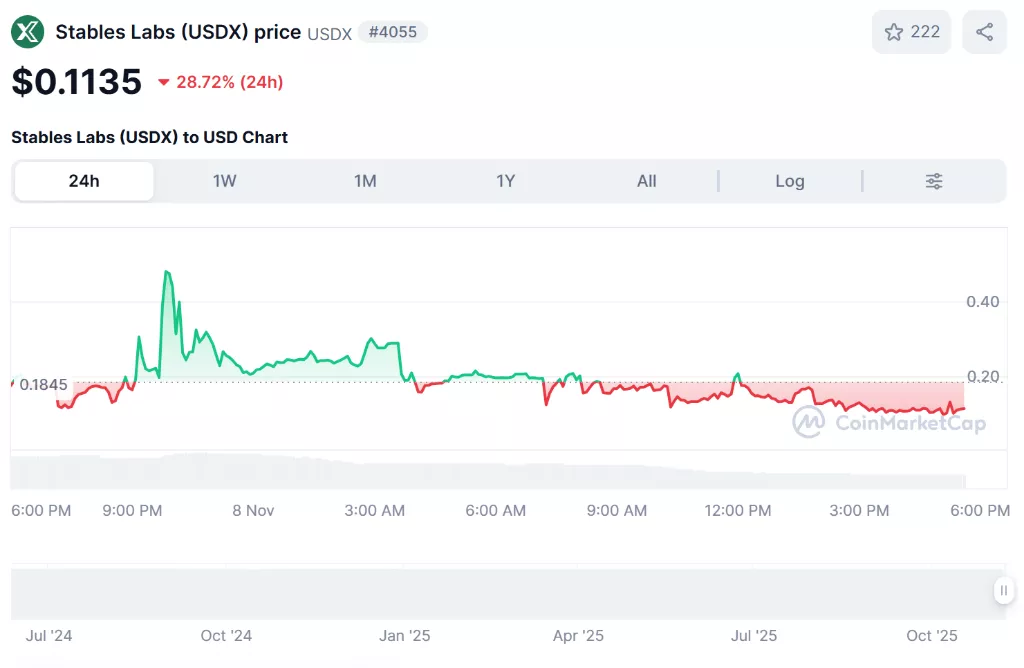Click the 0.1845 opening price label
1024x668 pixels.
[x=43, y=384]
